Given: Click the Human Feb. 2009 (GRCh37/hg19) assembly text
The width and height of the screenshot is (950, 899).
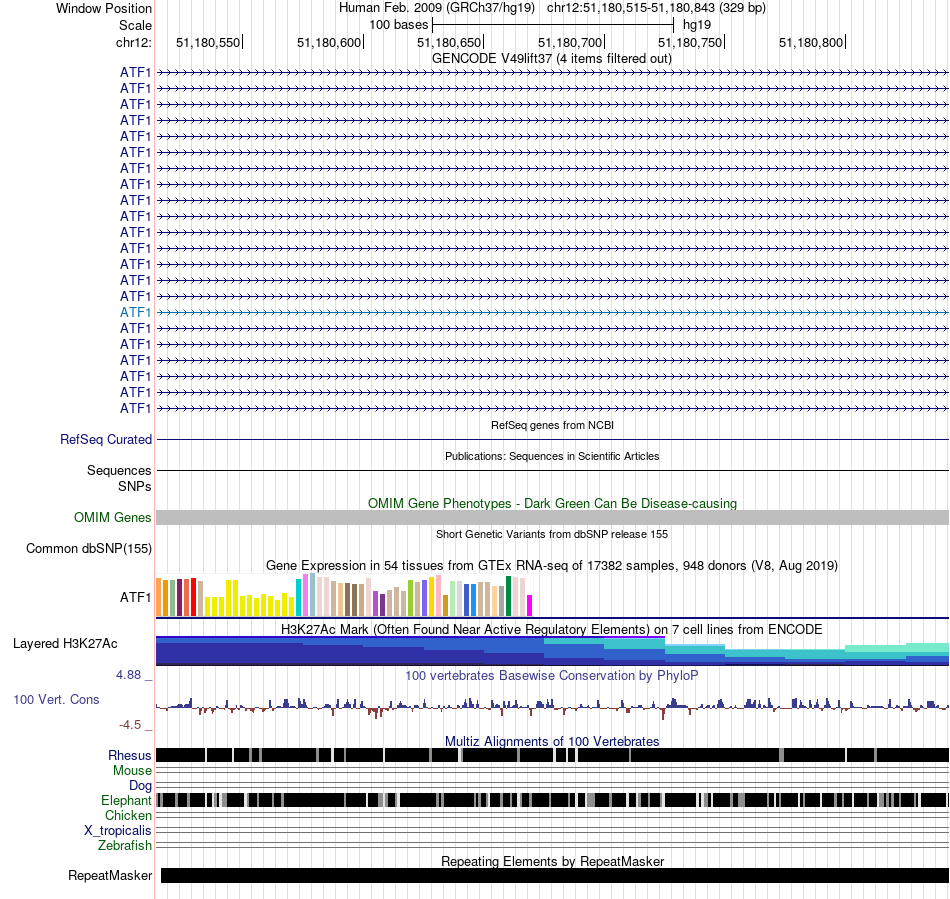Looking at the screenshot, I should point(437,8).
